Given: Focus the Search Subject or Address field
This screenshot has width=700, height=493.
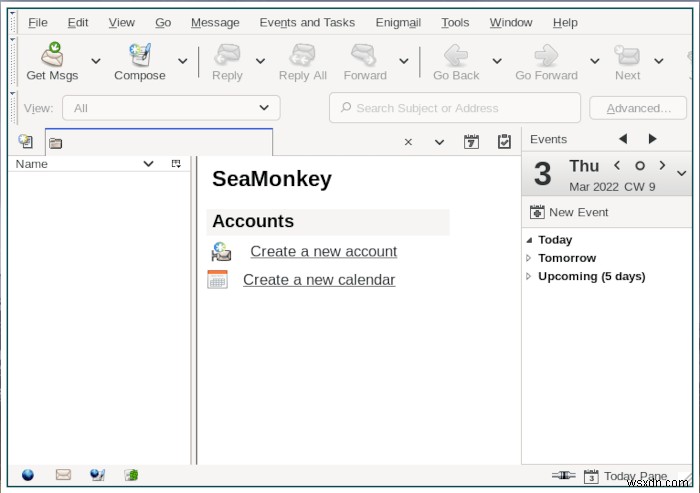Looking at the screenshot, I should click(x=455, y=108).
